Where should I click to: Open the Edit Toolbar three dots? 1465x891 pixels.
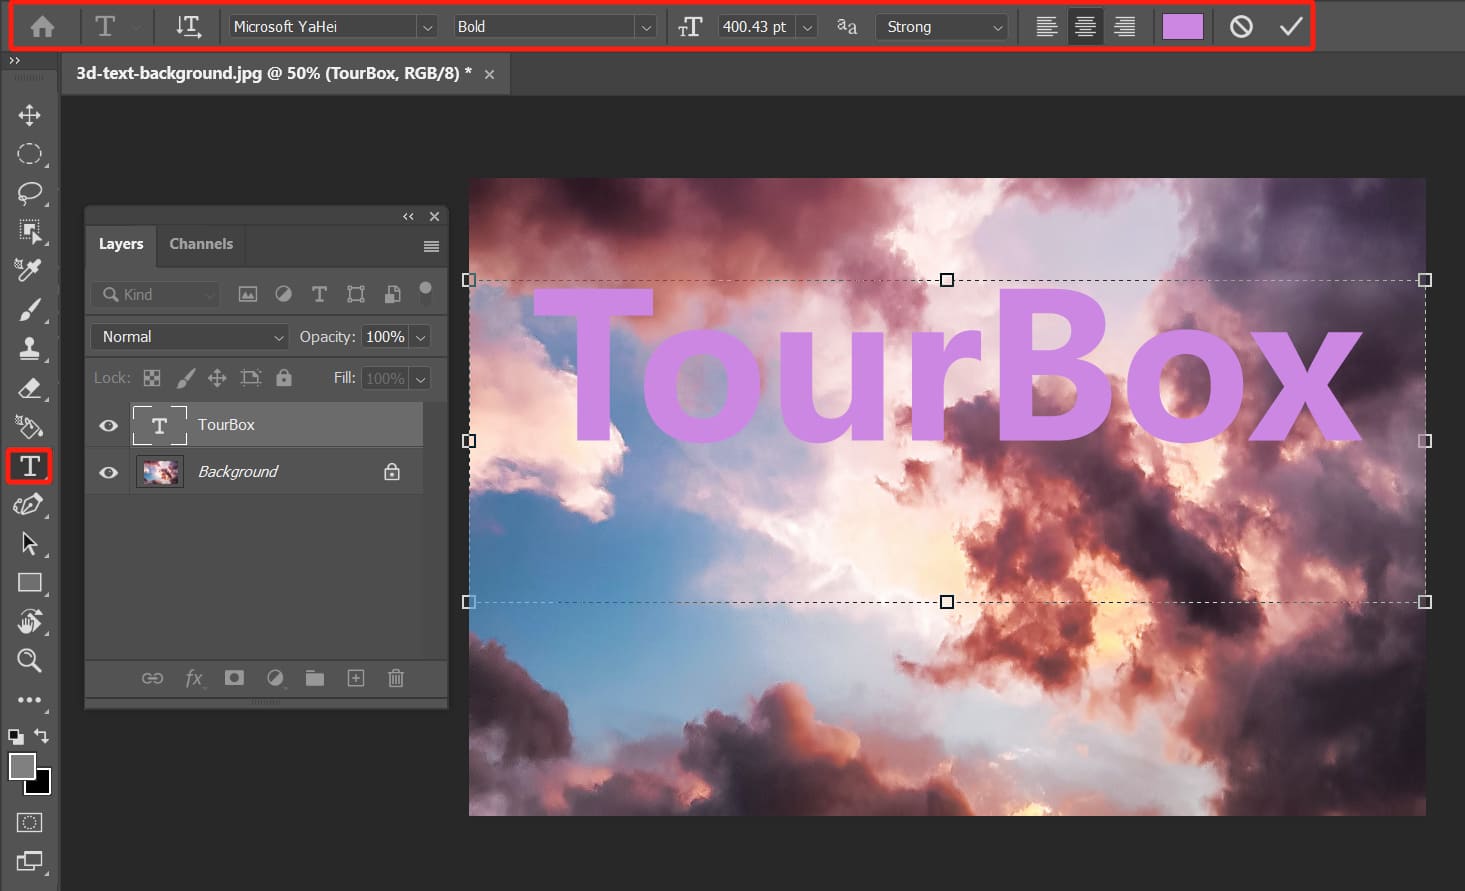[29, 700]
